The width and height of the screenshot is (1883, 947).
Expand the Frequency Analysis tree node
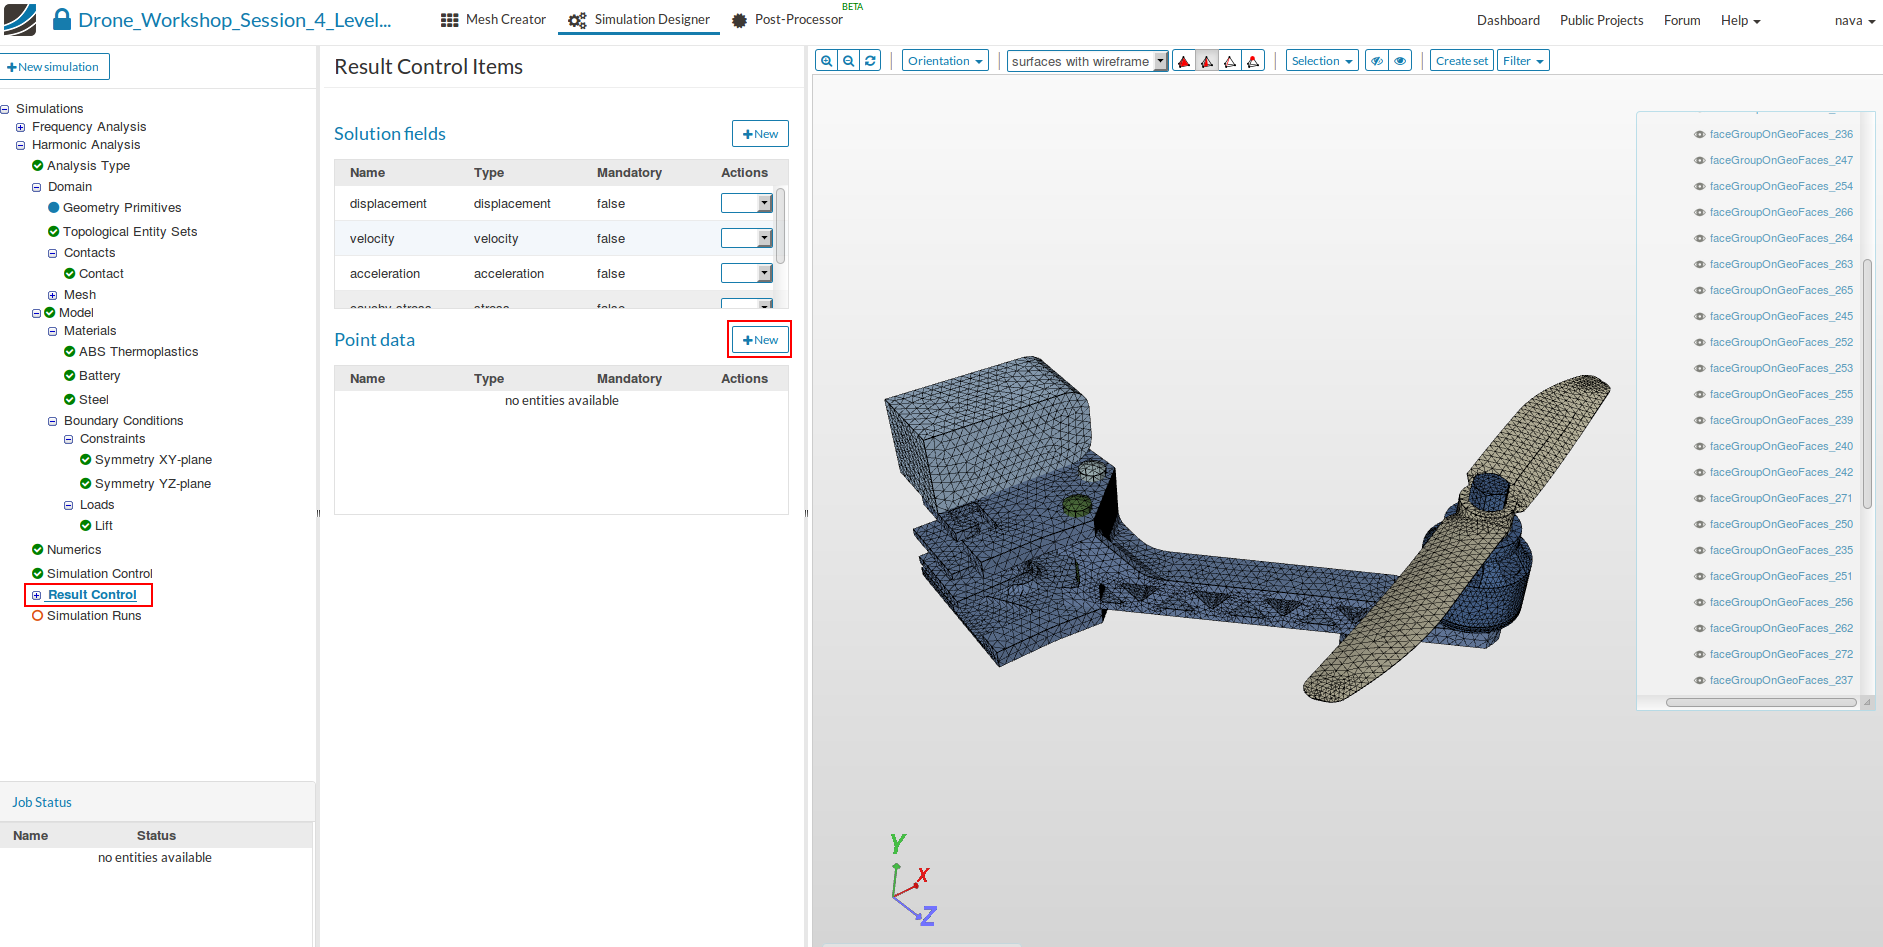[x=20, y=127]
